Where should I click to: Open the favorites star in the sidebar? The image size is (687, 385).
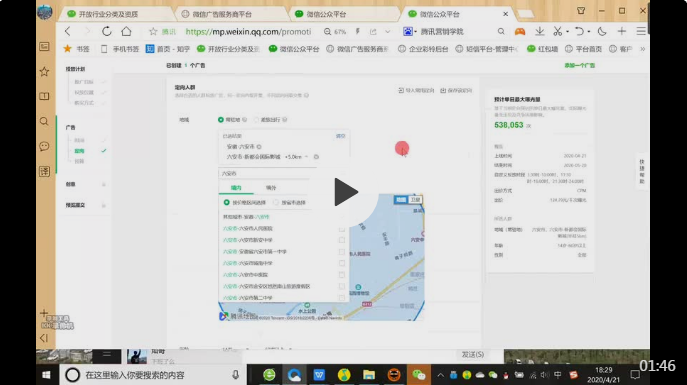click(44, 71)
